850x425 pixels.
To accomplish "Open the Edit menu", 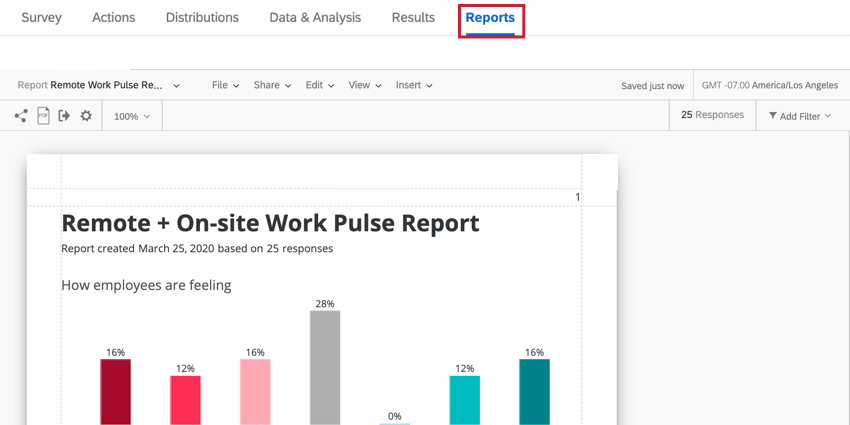I will pyautogui.click(x=320, y=85).
